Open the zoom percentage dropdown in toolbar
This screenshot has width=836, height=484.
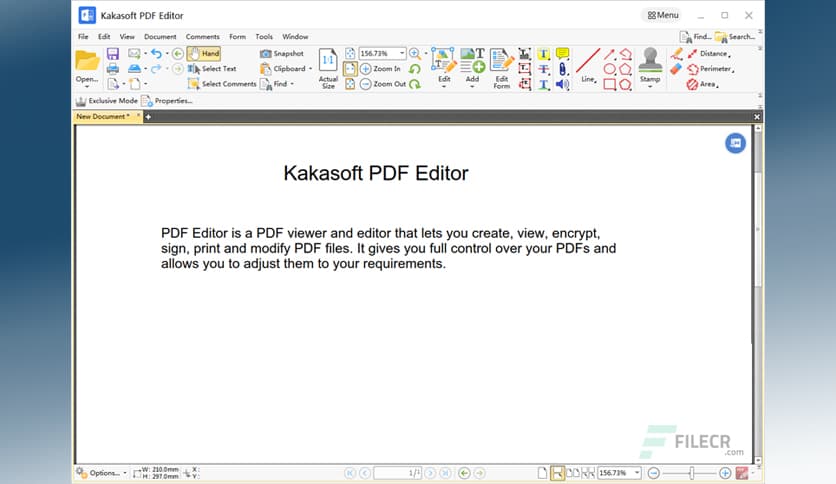click(402, 53)
